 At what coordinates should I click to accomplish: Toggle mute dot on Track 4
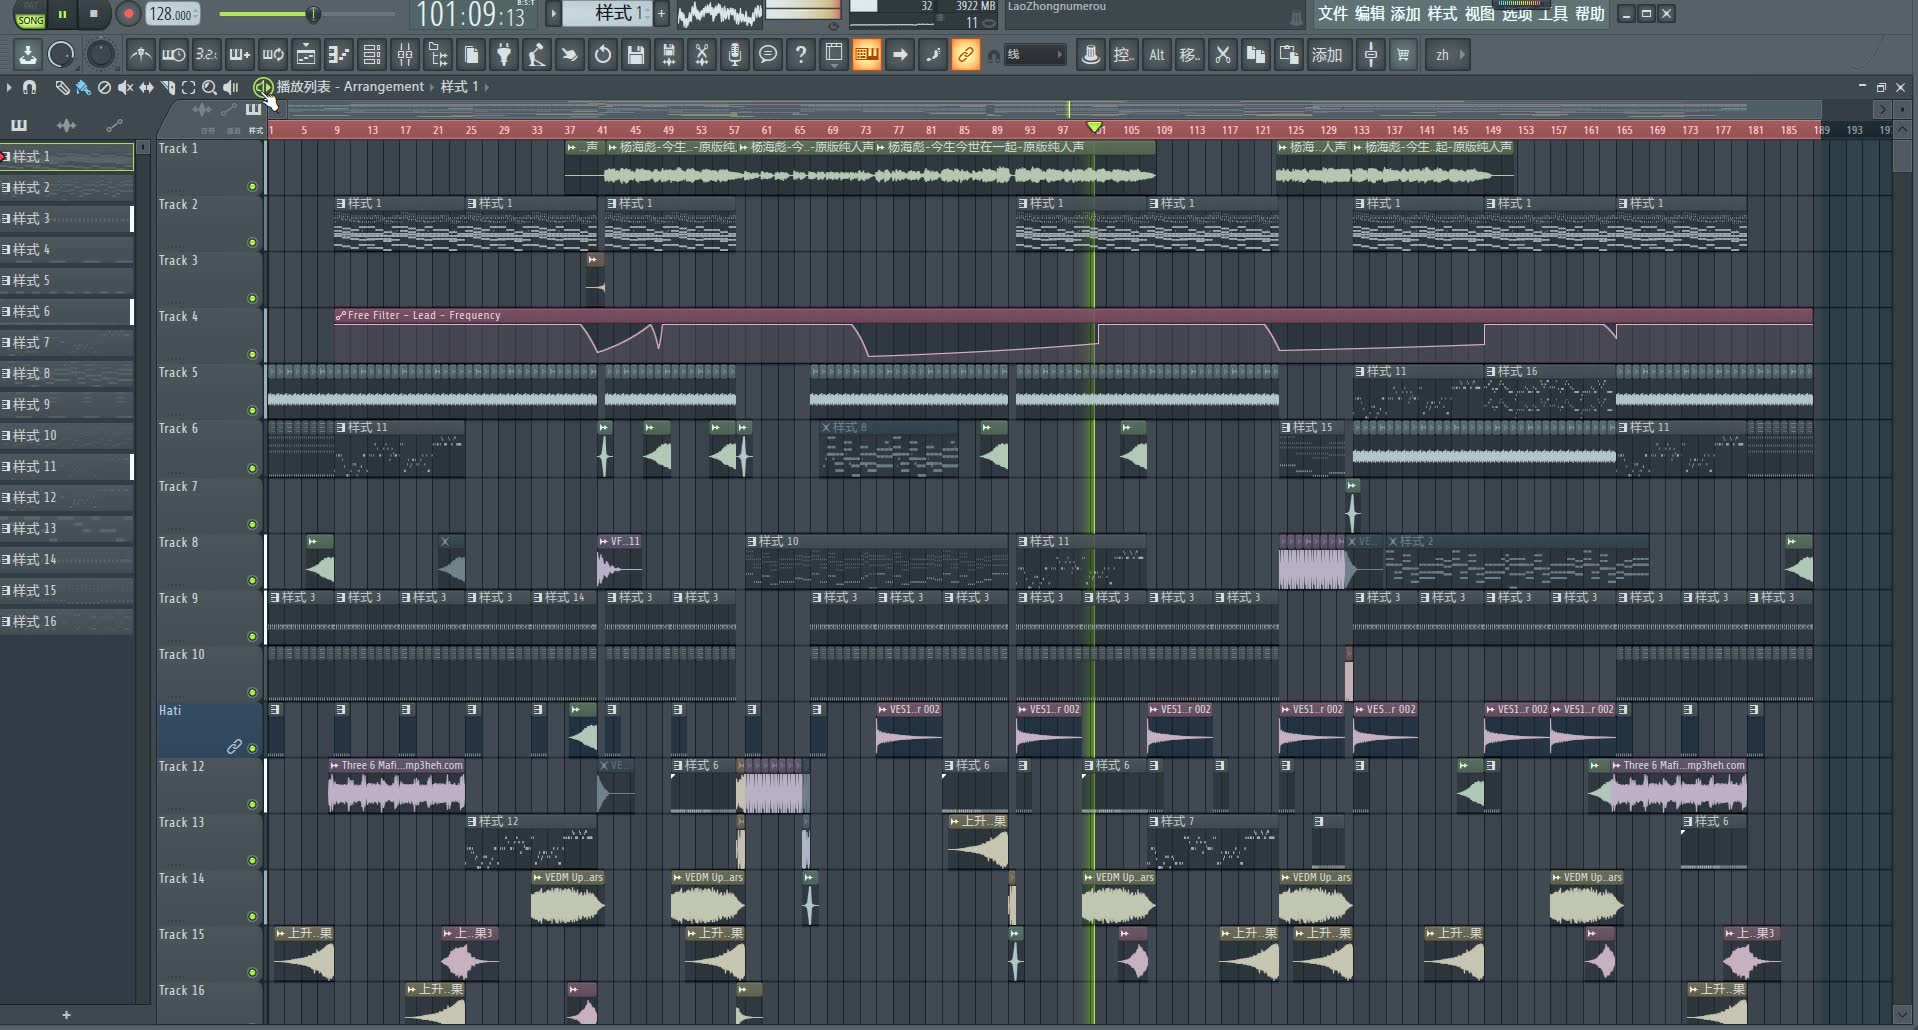tap(252, 354)
